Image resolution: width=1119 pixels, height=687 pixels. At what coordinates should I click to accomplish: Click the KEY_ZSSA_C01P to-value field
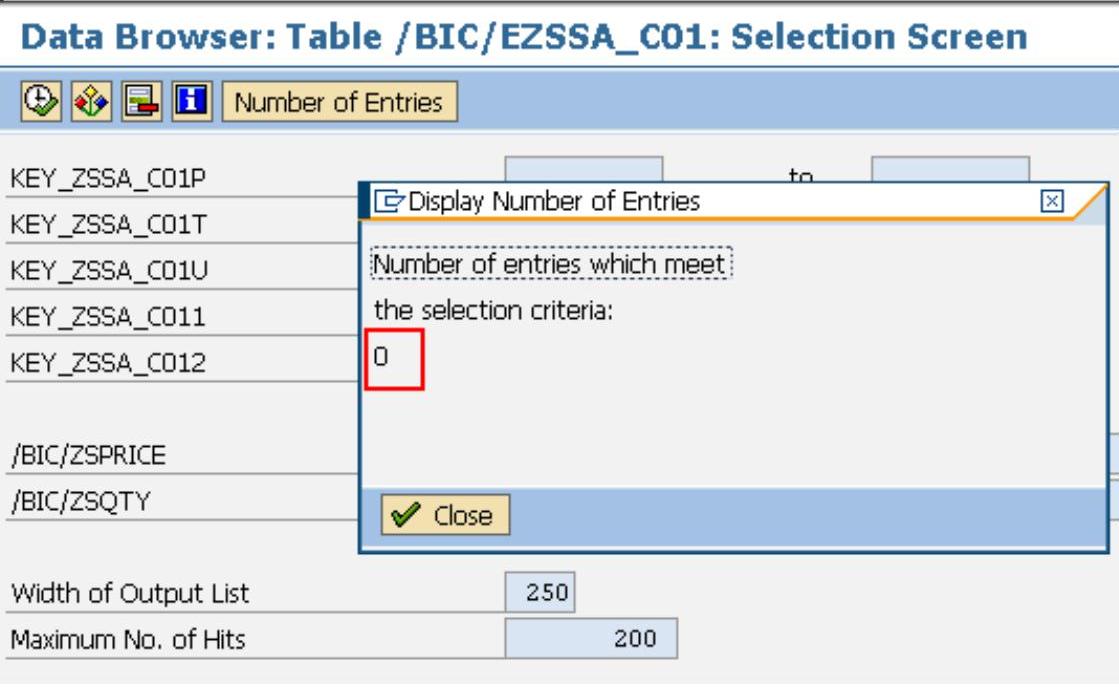(949, 170)
